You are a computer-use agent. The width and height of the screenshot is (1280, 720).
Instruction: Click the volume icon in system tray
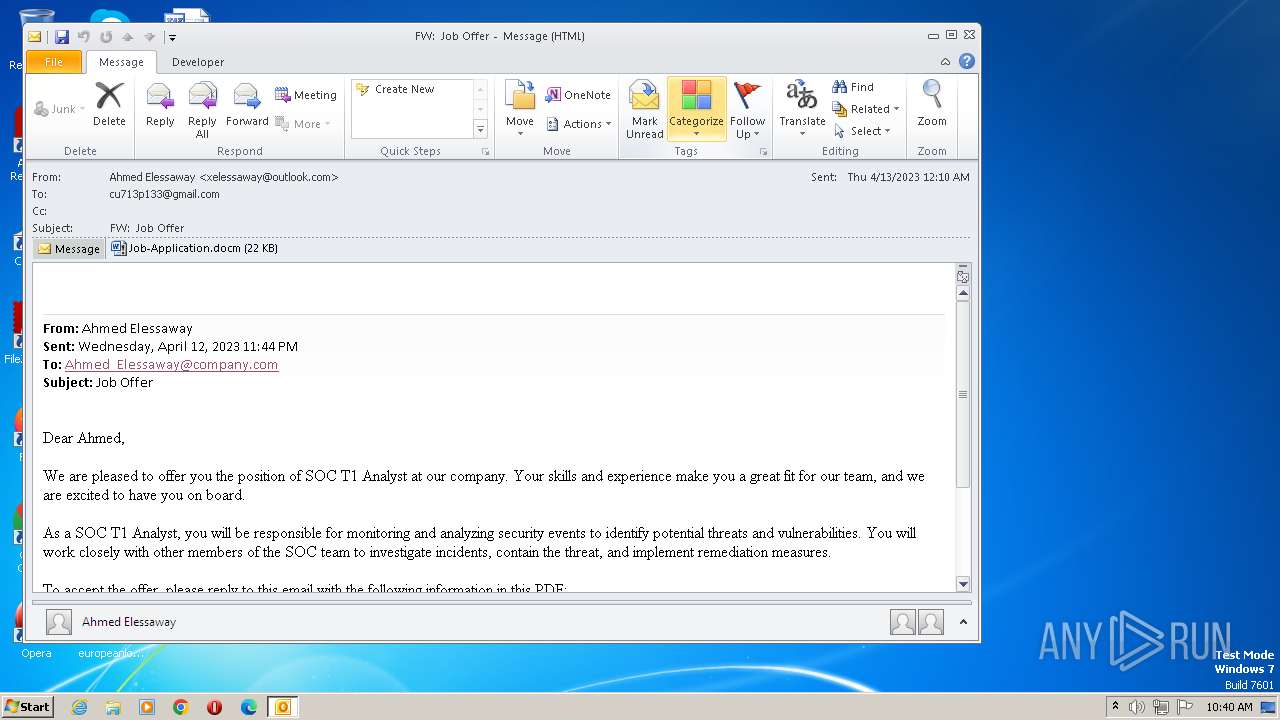(x=1137, y=707)
